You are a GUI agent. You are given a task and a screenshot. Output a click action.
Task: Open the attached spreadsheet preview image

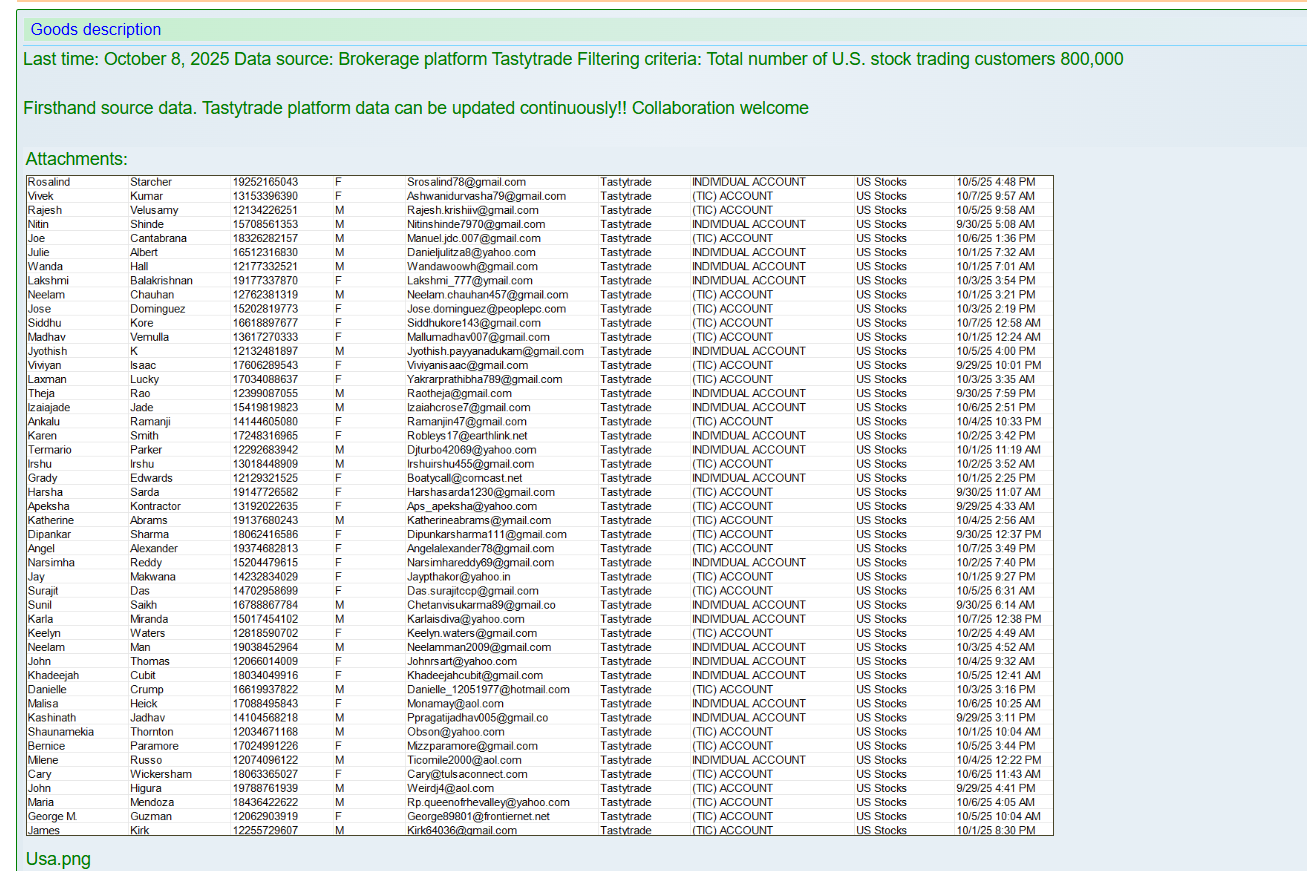540,505
